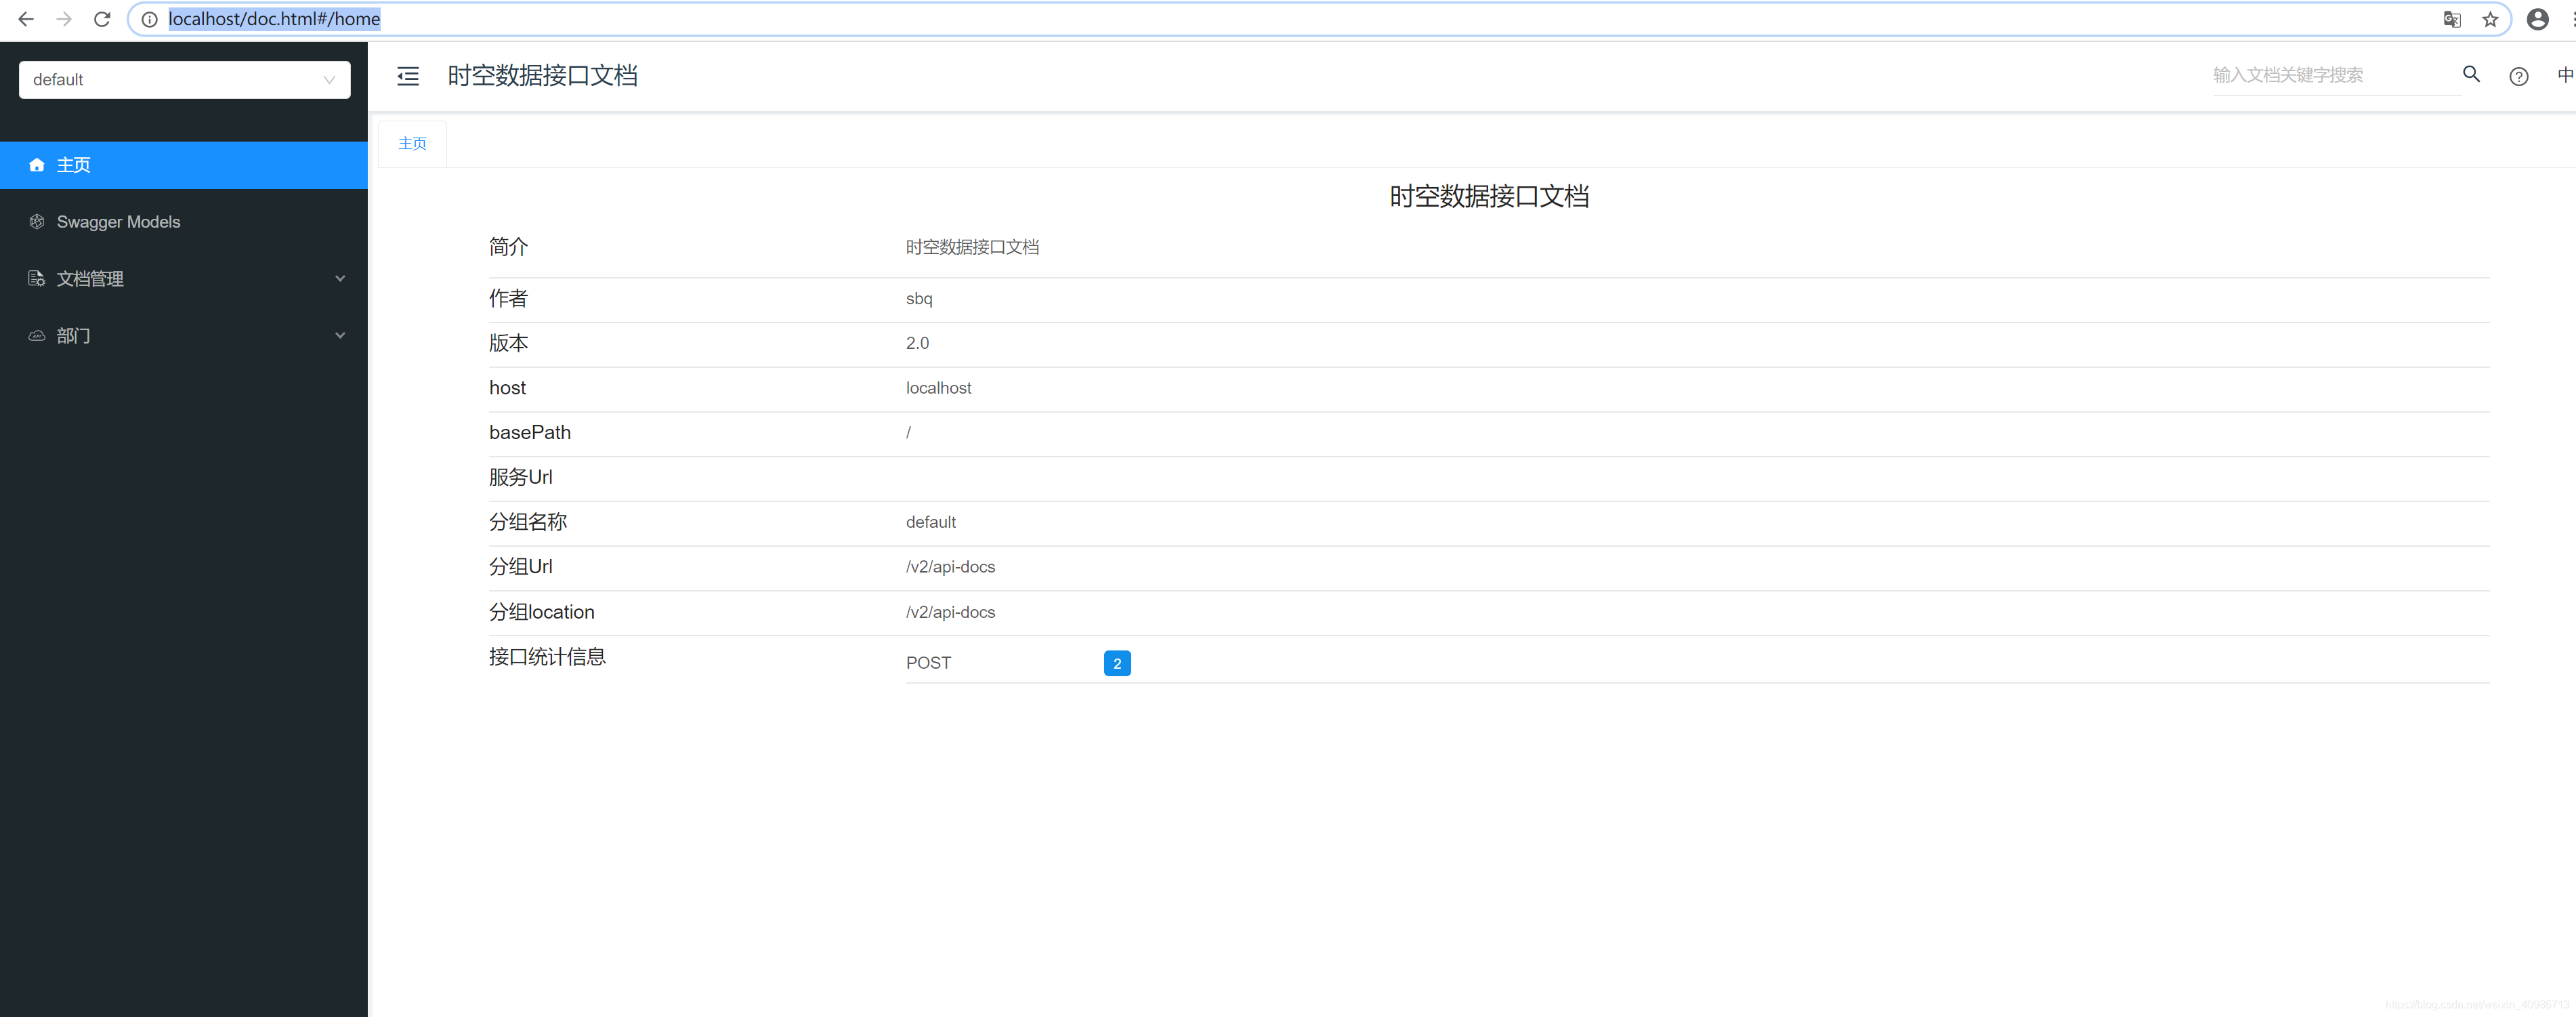Select 主页 in the sidebar menu
This screenshot has width=2576, height=1017.
point(73,165)
